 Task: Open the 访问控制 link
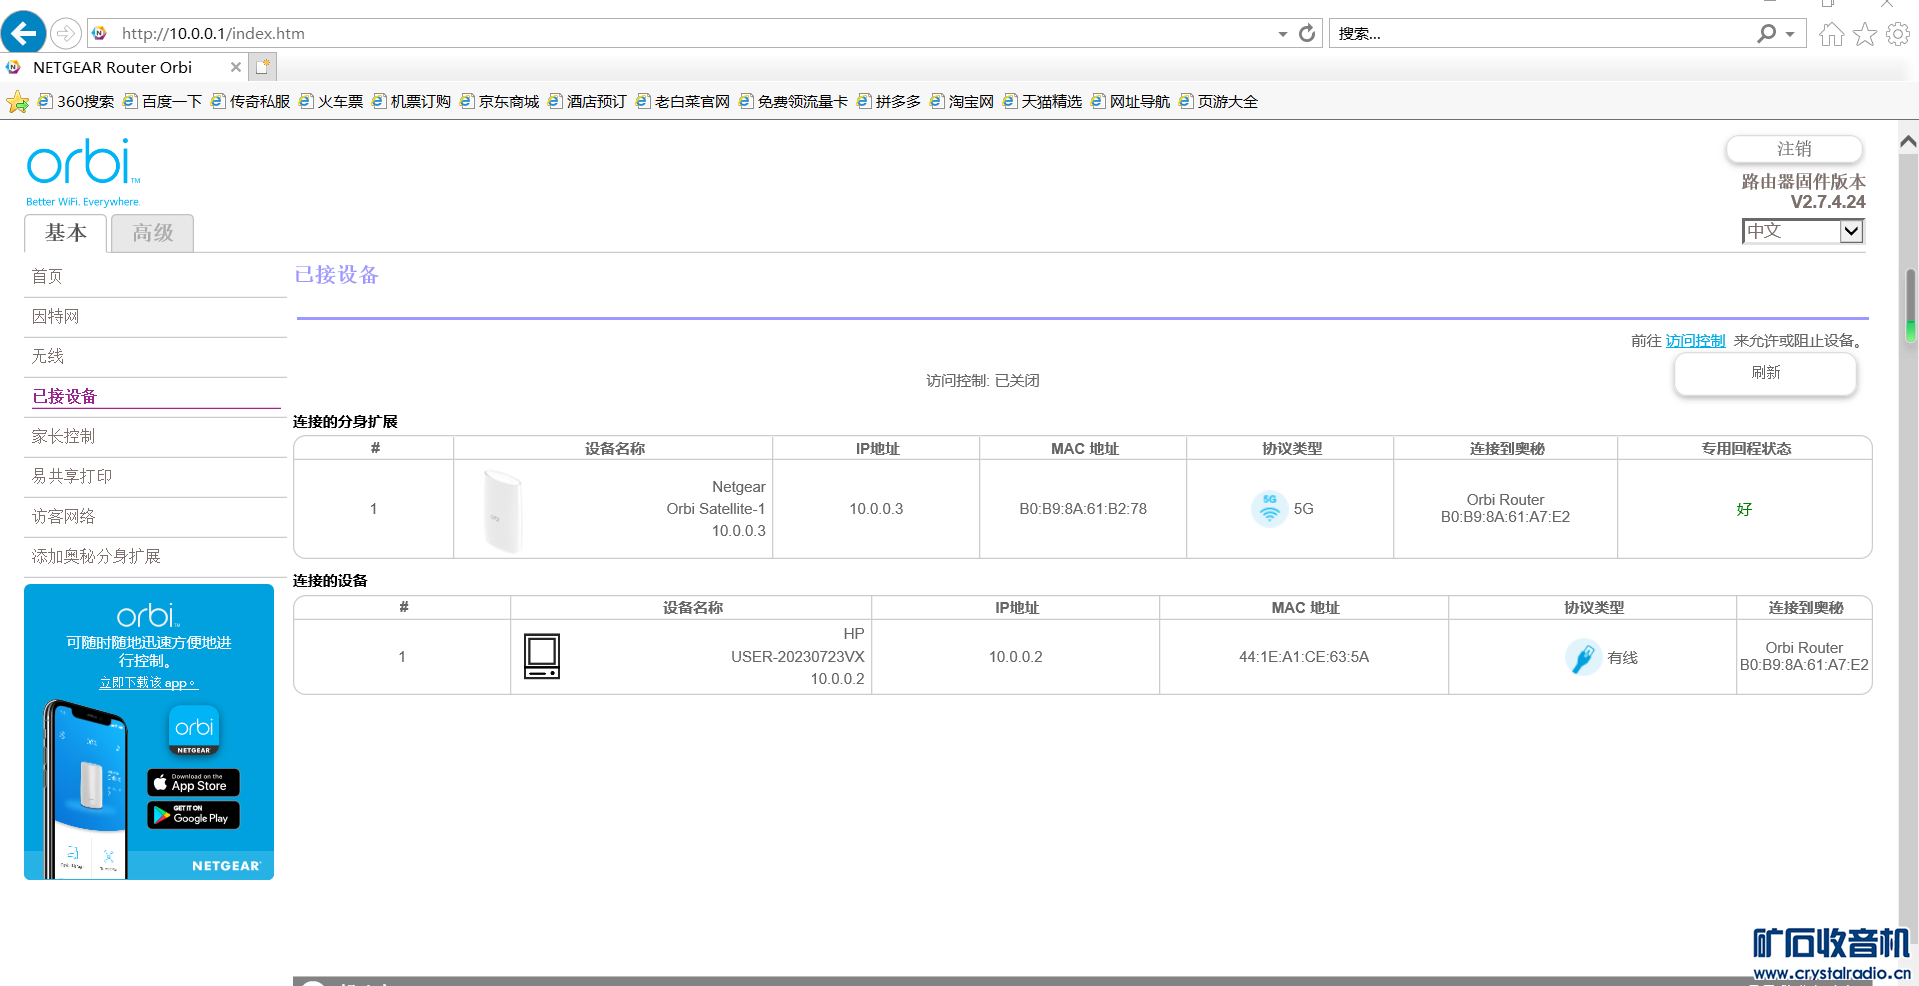1695,341
